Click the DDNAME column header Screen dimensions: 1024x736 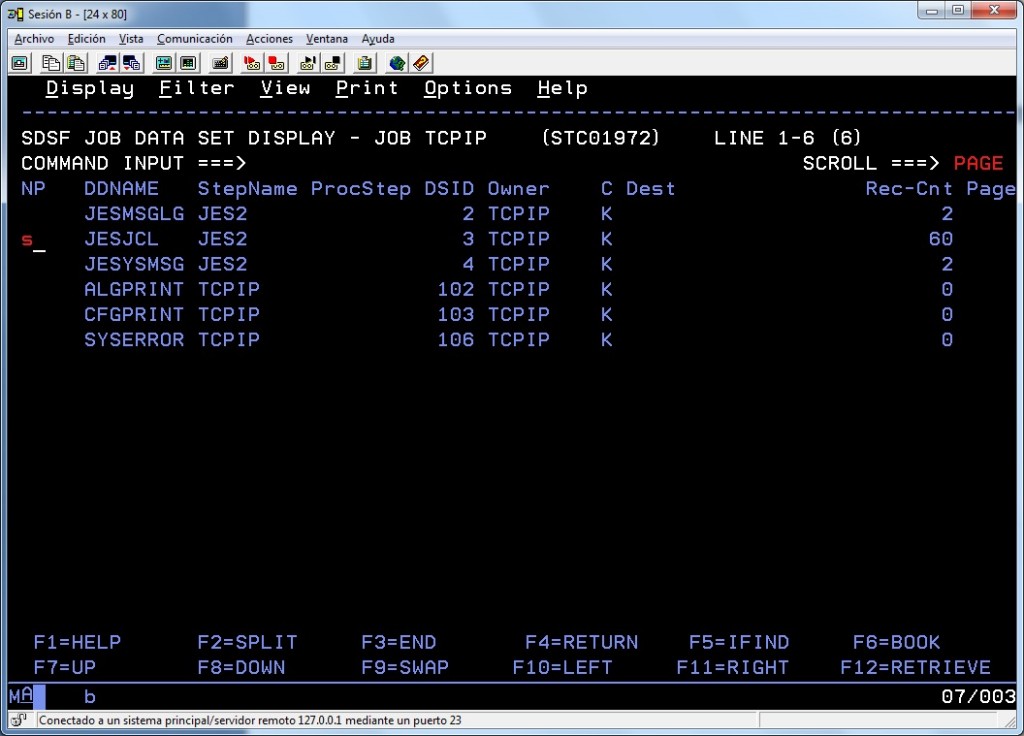pos(121,189)
